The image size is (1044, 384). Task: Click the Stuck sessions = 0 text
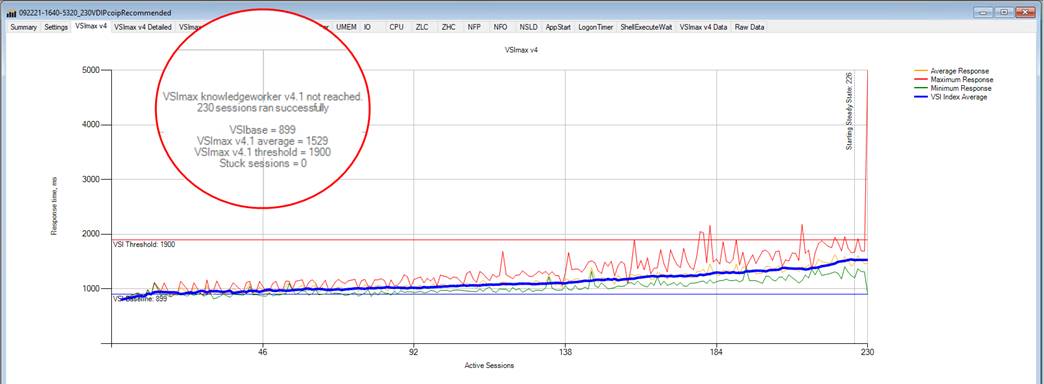(262, 164)
